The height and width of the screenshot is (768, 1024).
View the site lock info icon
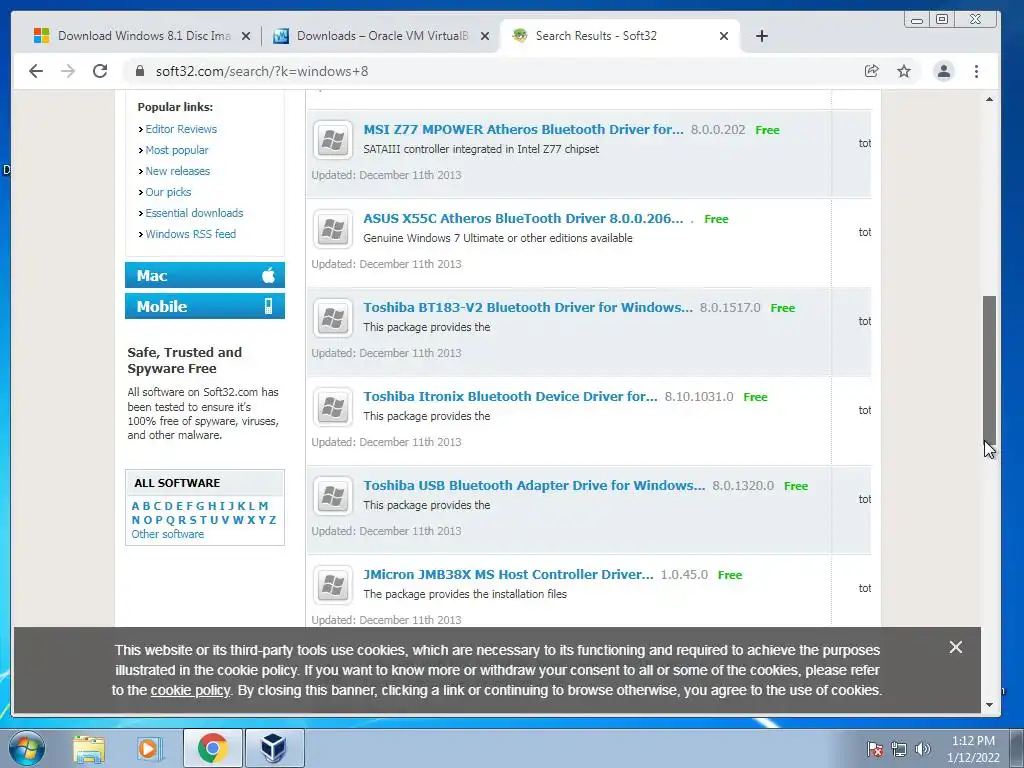pos(140,71)
